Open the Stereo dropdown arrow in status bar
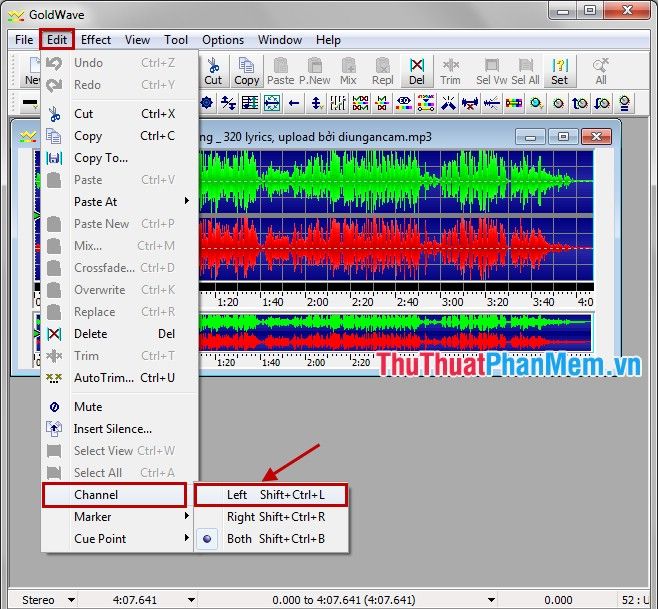This screenshot has height=609, width=658. click(71, 600)
